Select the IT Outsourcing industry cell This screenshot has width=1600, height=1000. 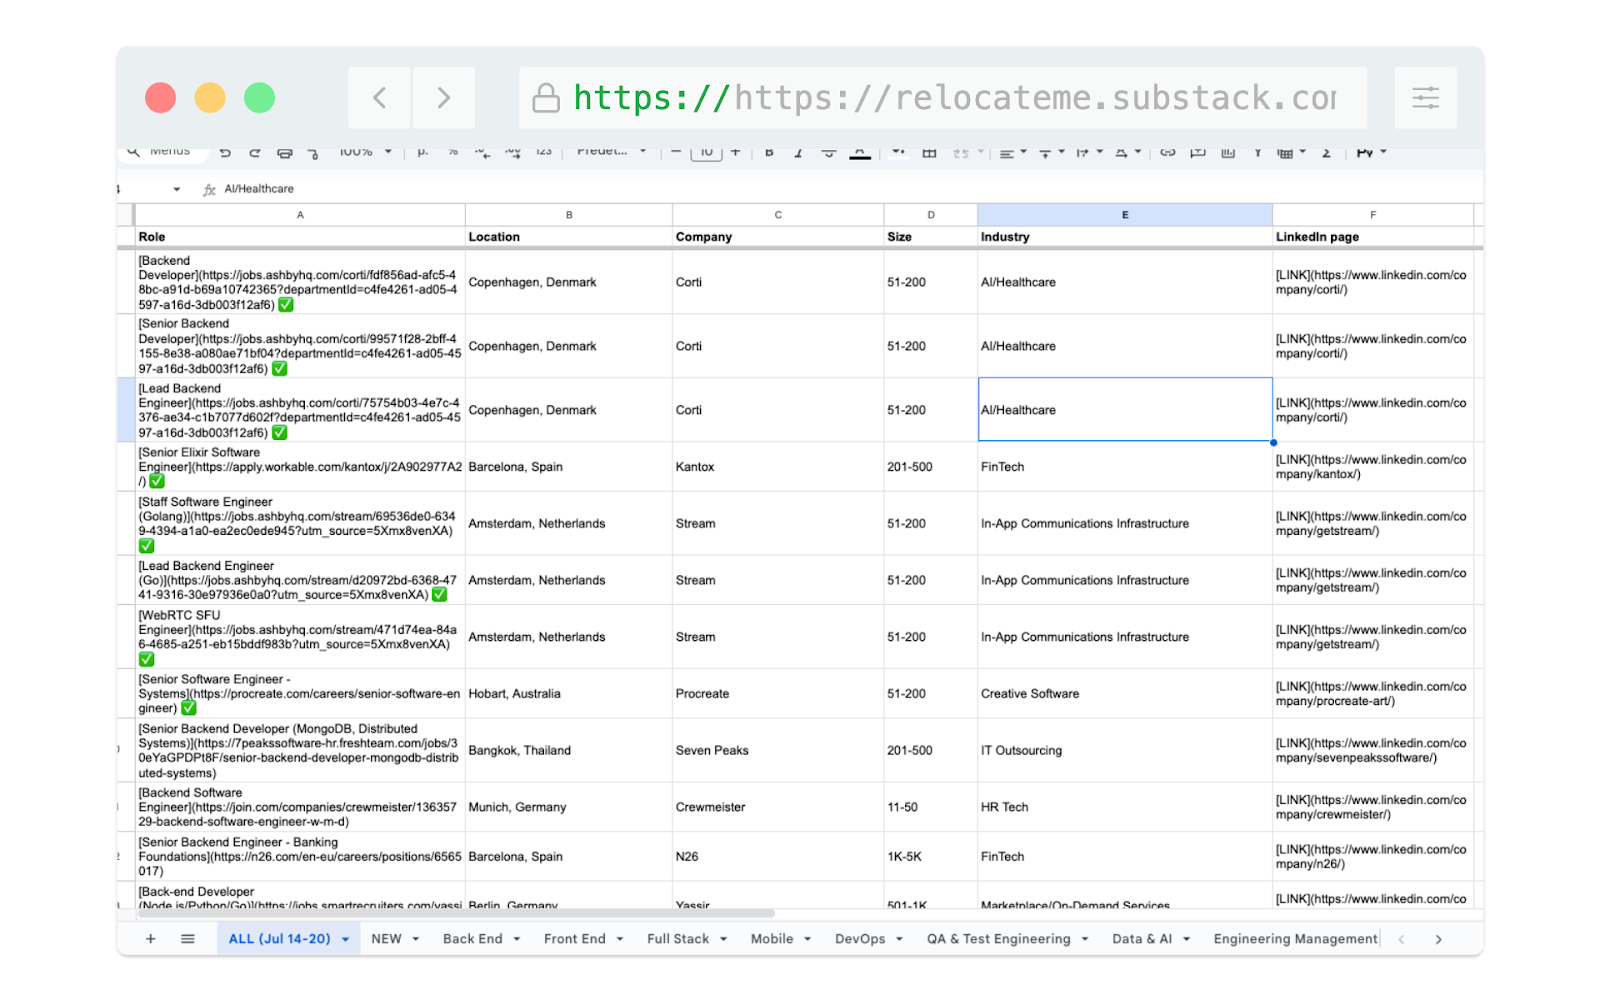pos(1125,751)
